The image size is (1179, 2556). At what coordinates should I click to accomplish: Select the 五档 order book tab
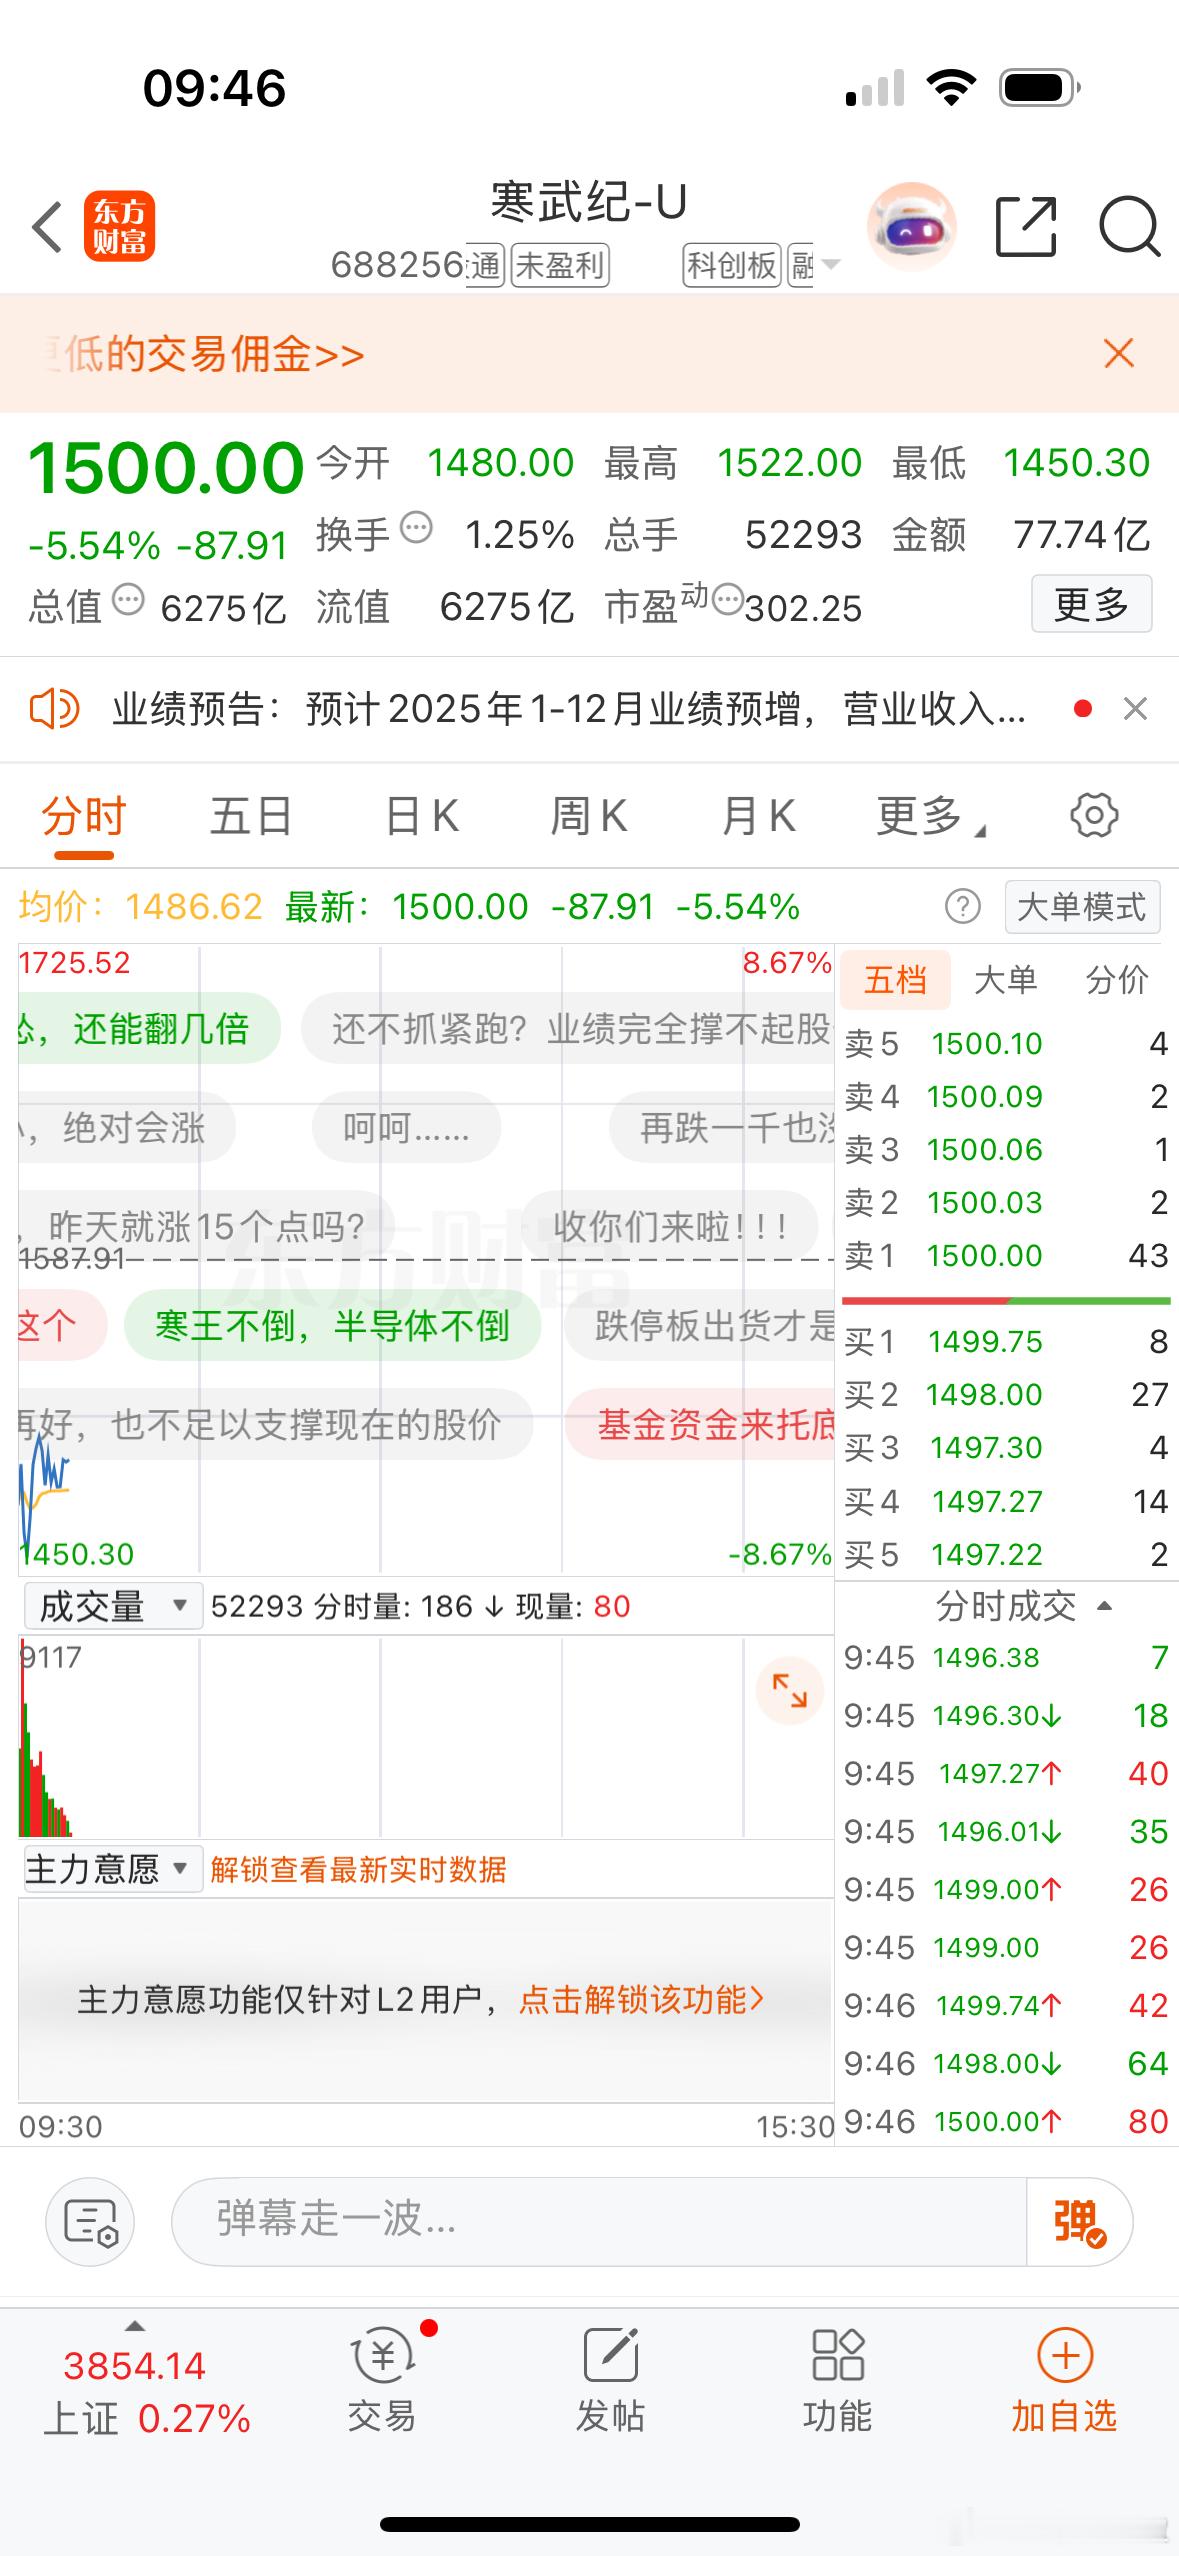895,980
